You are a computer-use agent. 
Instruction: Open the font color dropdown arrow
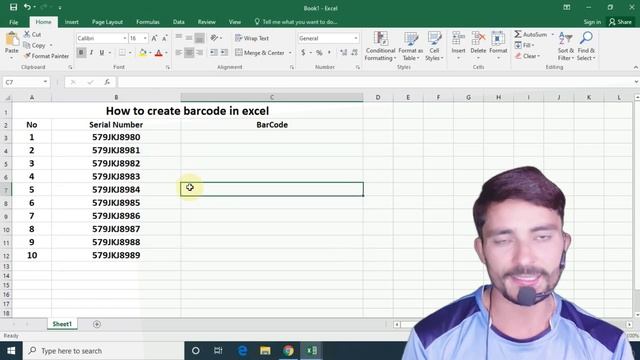point(166,53)
